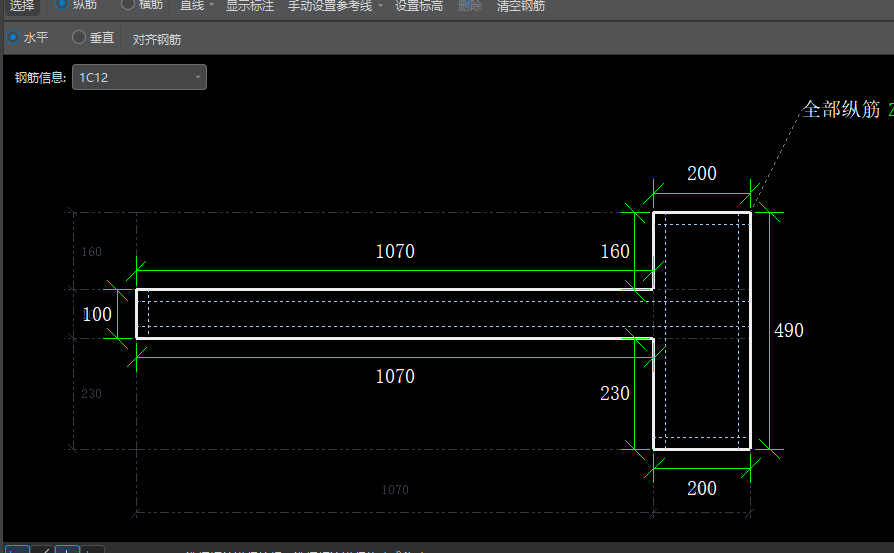This screenshot has width=894, height=553.
Task: Click the 100 thickness dimension value
Action: [97, 314]
